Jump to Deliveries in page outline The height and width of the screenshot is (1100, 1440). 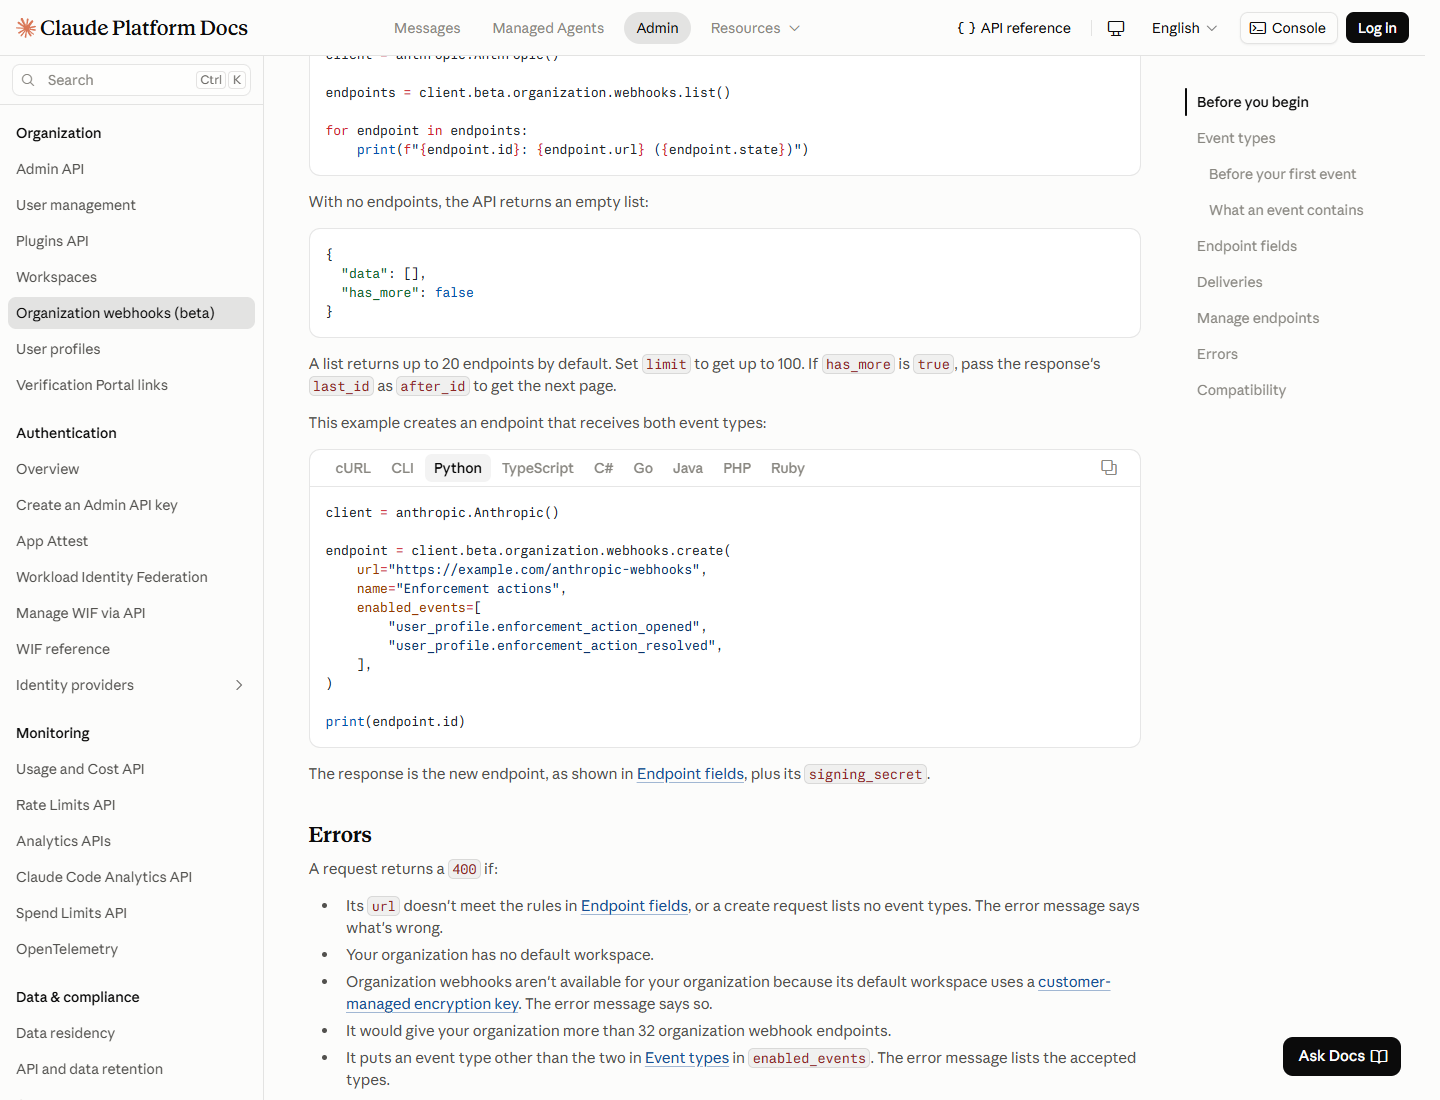[1229, 282]
